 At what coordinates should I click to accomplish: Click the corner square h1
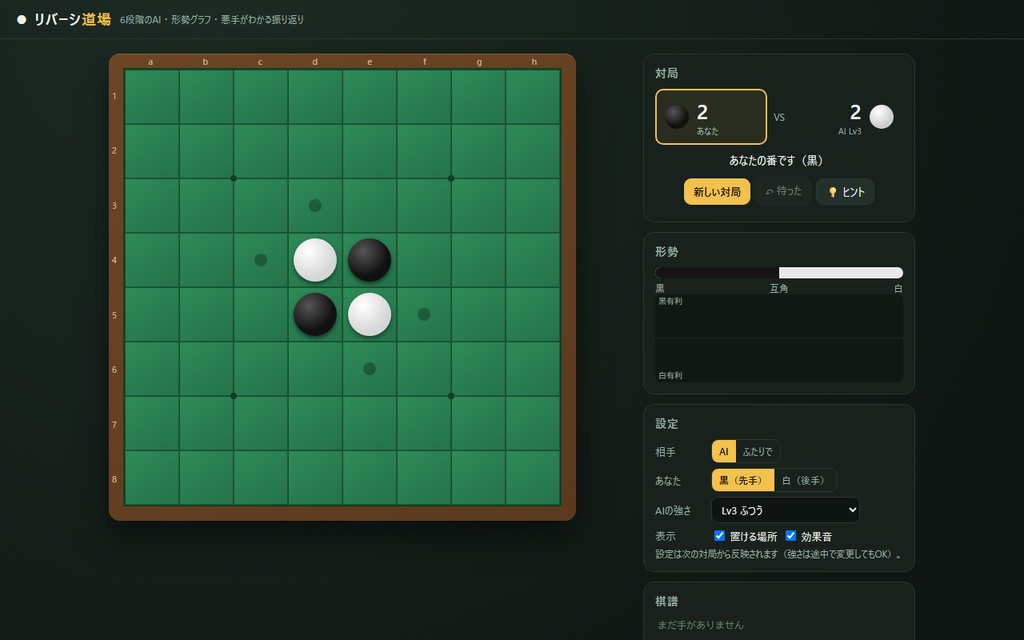coord(533,97)
